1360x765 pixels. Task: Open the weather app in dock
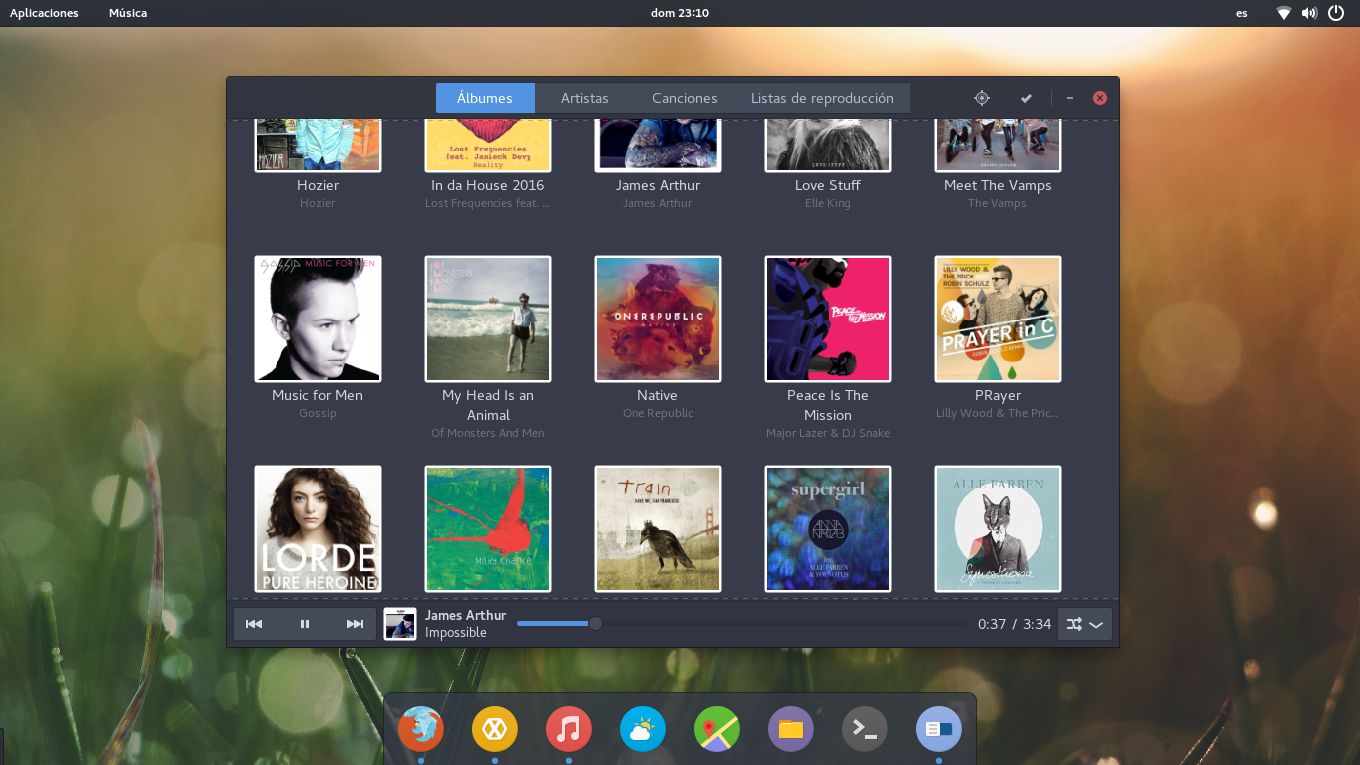[x=643, y=729]
